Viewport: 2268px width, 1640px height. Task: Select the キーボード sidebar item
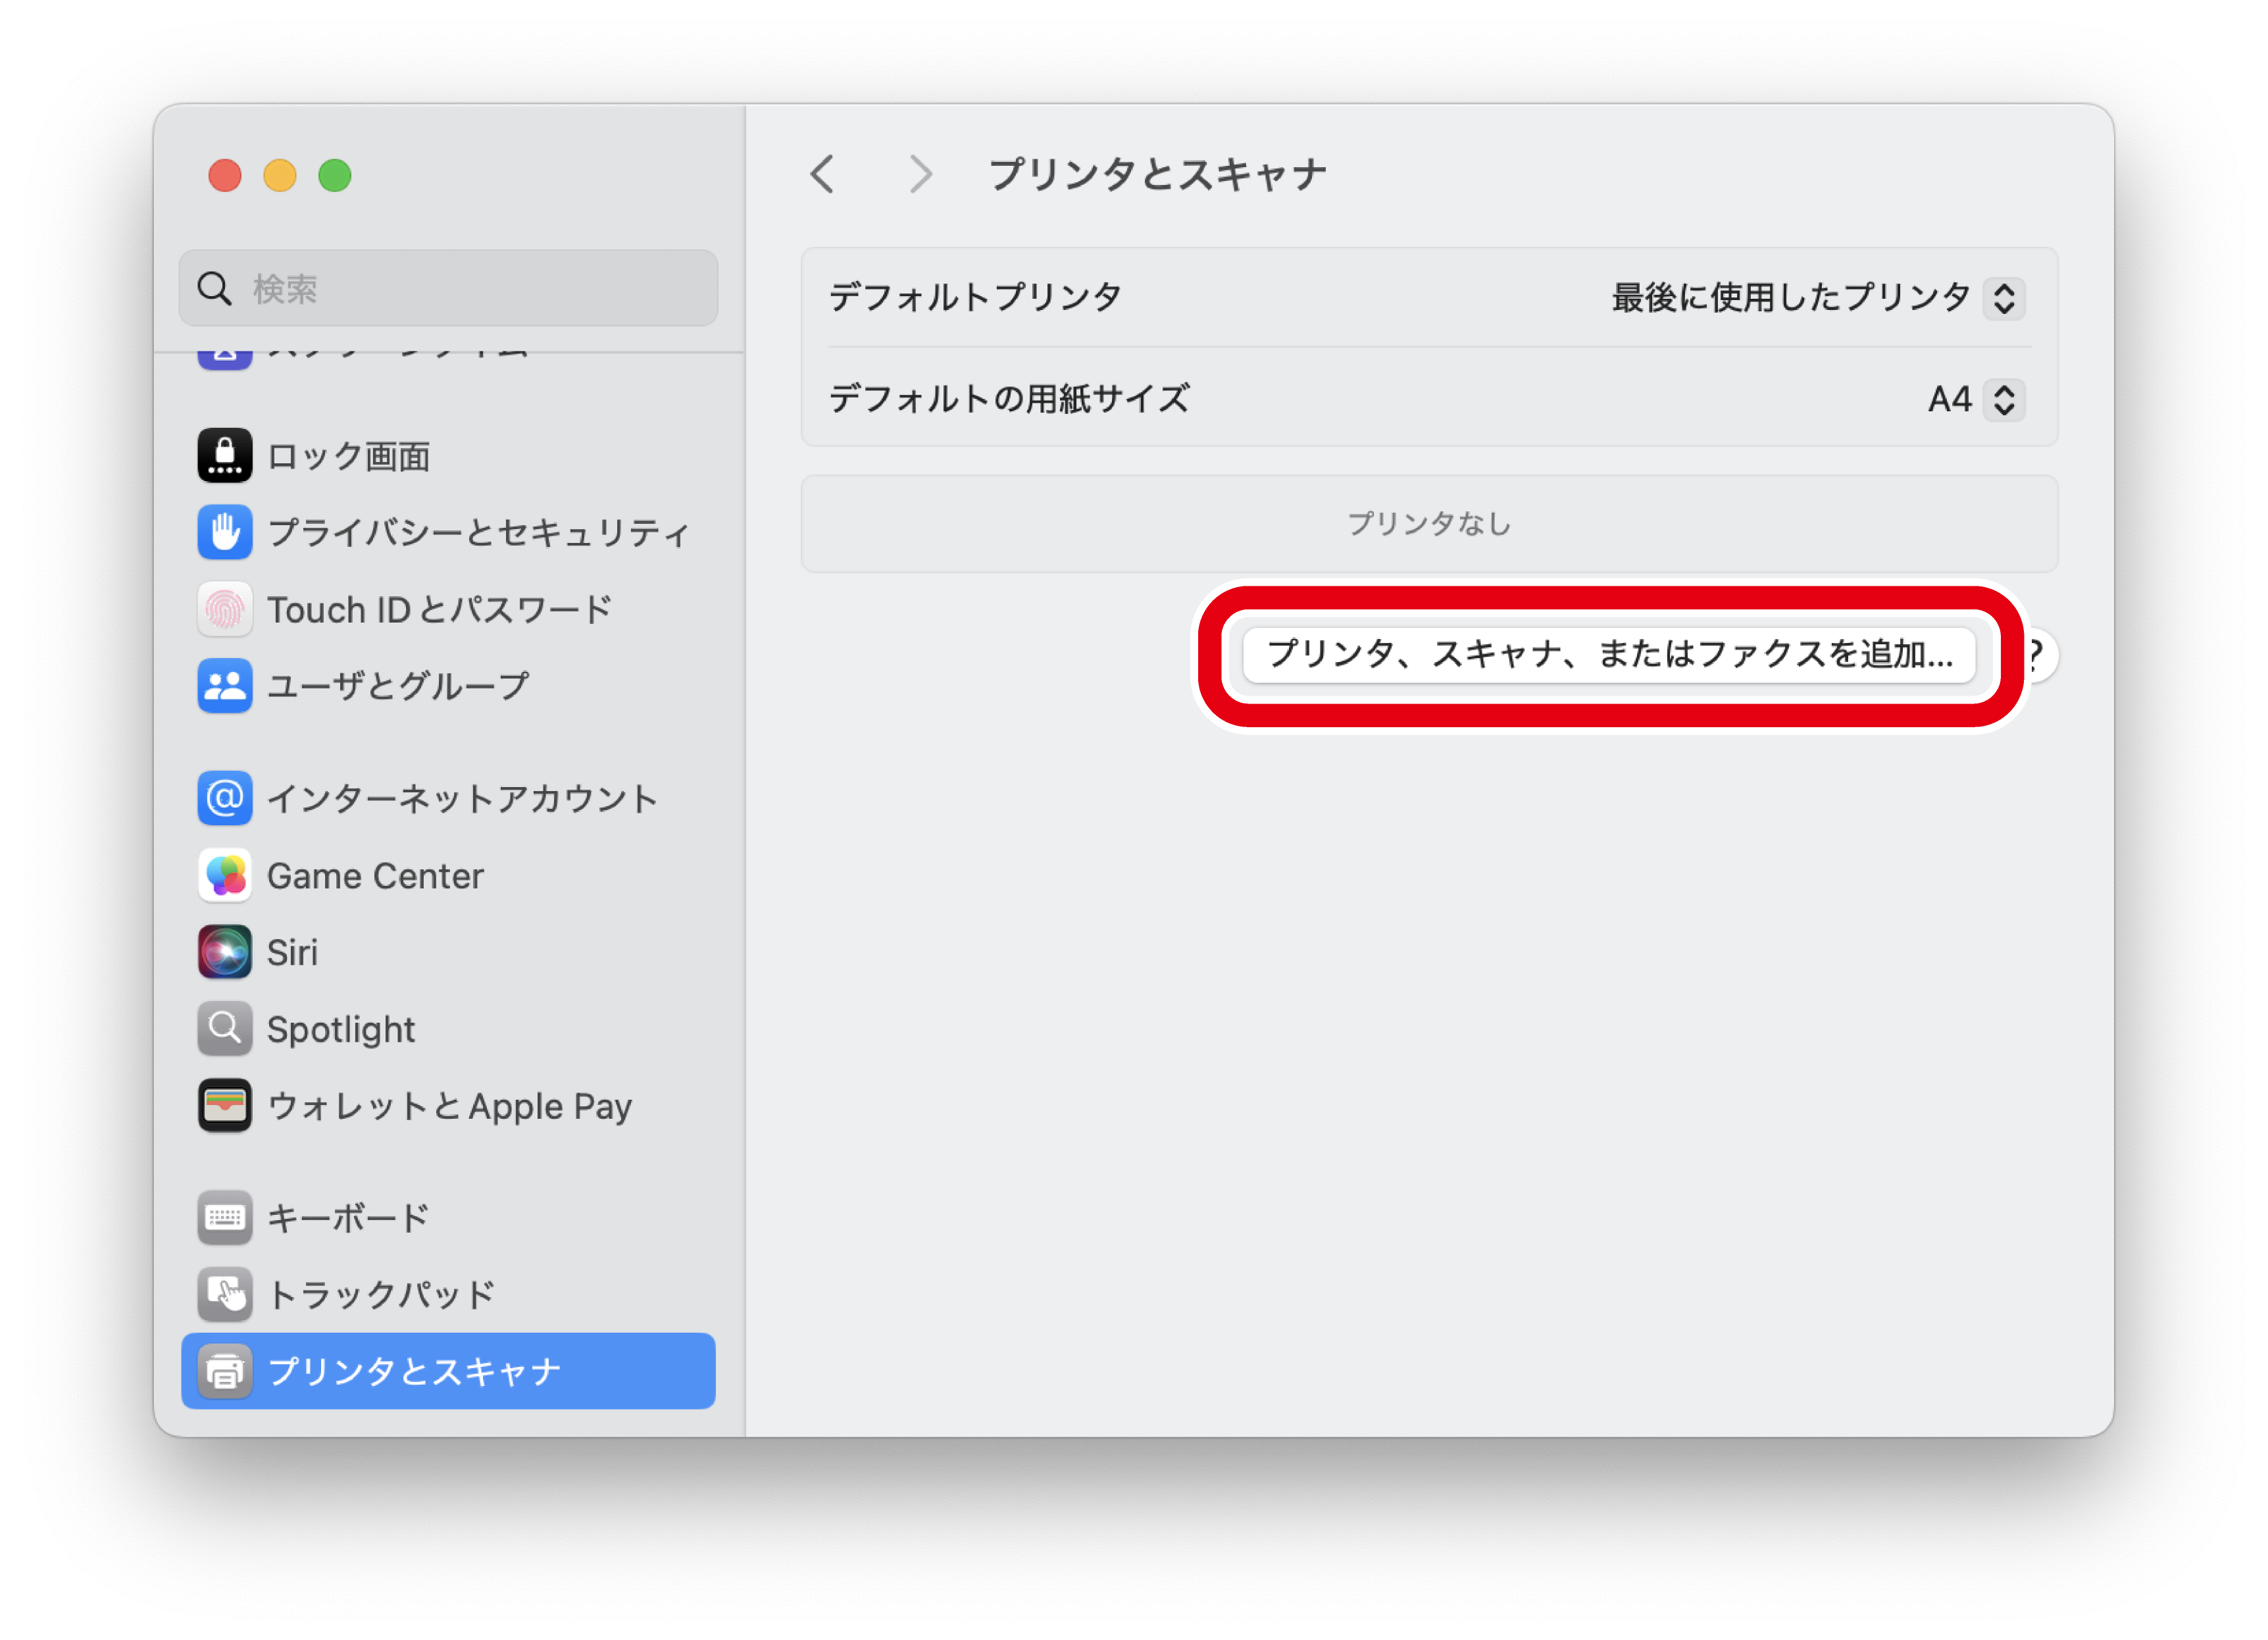coord(347,1218)
